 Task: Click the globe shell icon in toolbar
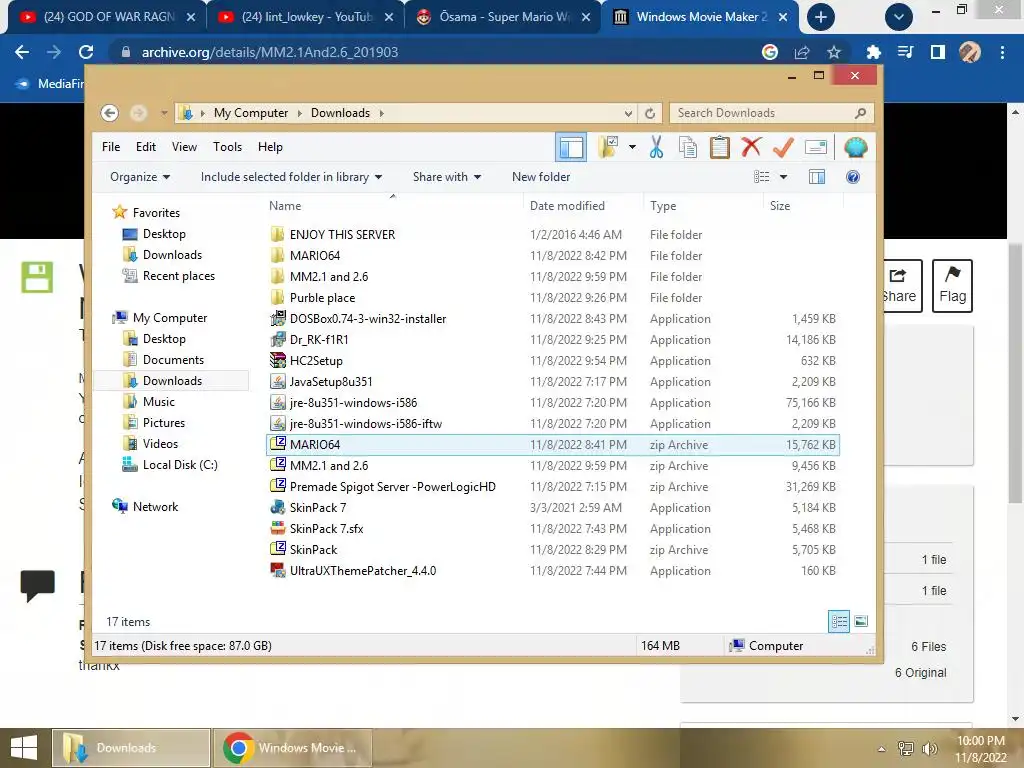coord(856,147)
